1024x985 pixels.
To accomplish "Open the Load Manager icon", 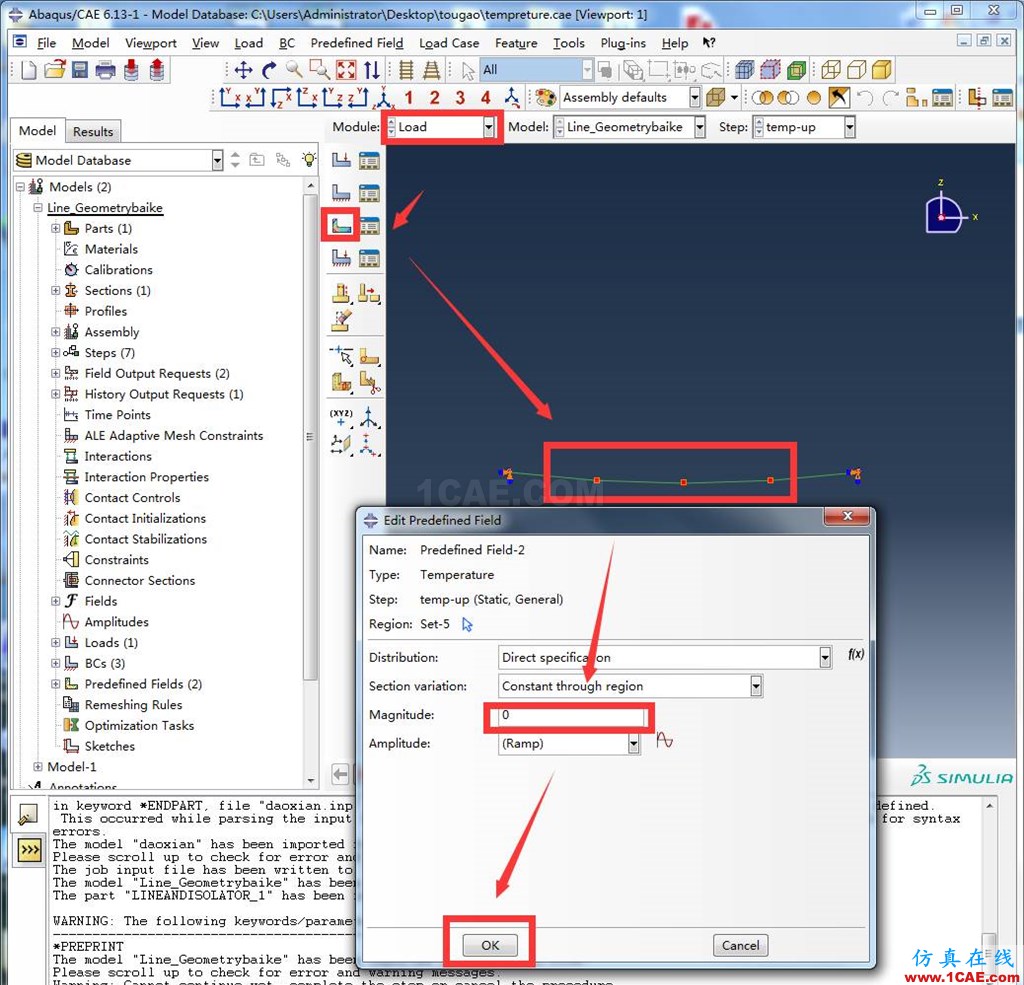I will click(x=369, y=160).
